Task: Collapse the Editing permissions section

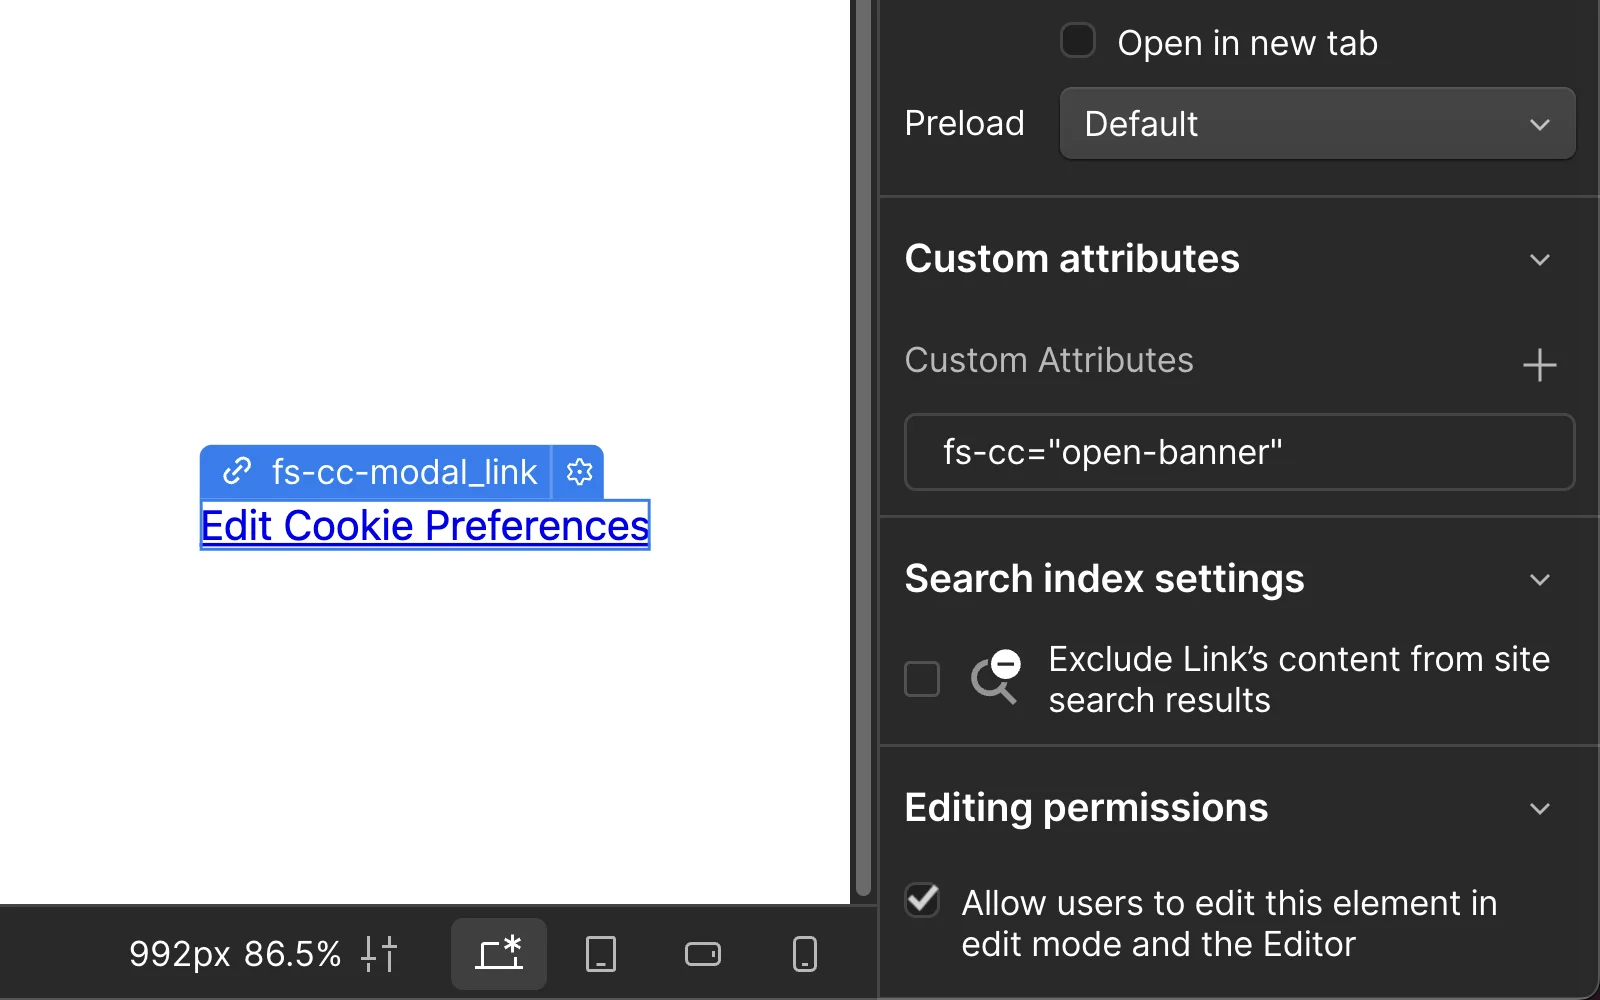Action: click(x=1539, y=809)
